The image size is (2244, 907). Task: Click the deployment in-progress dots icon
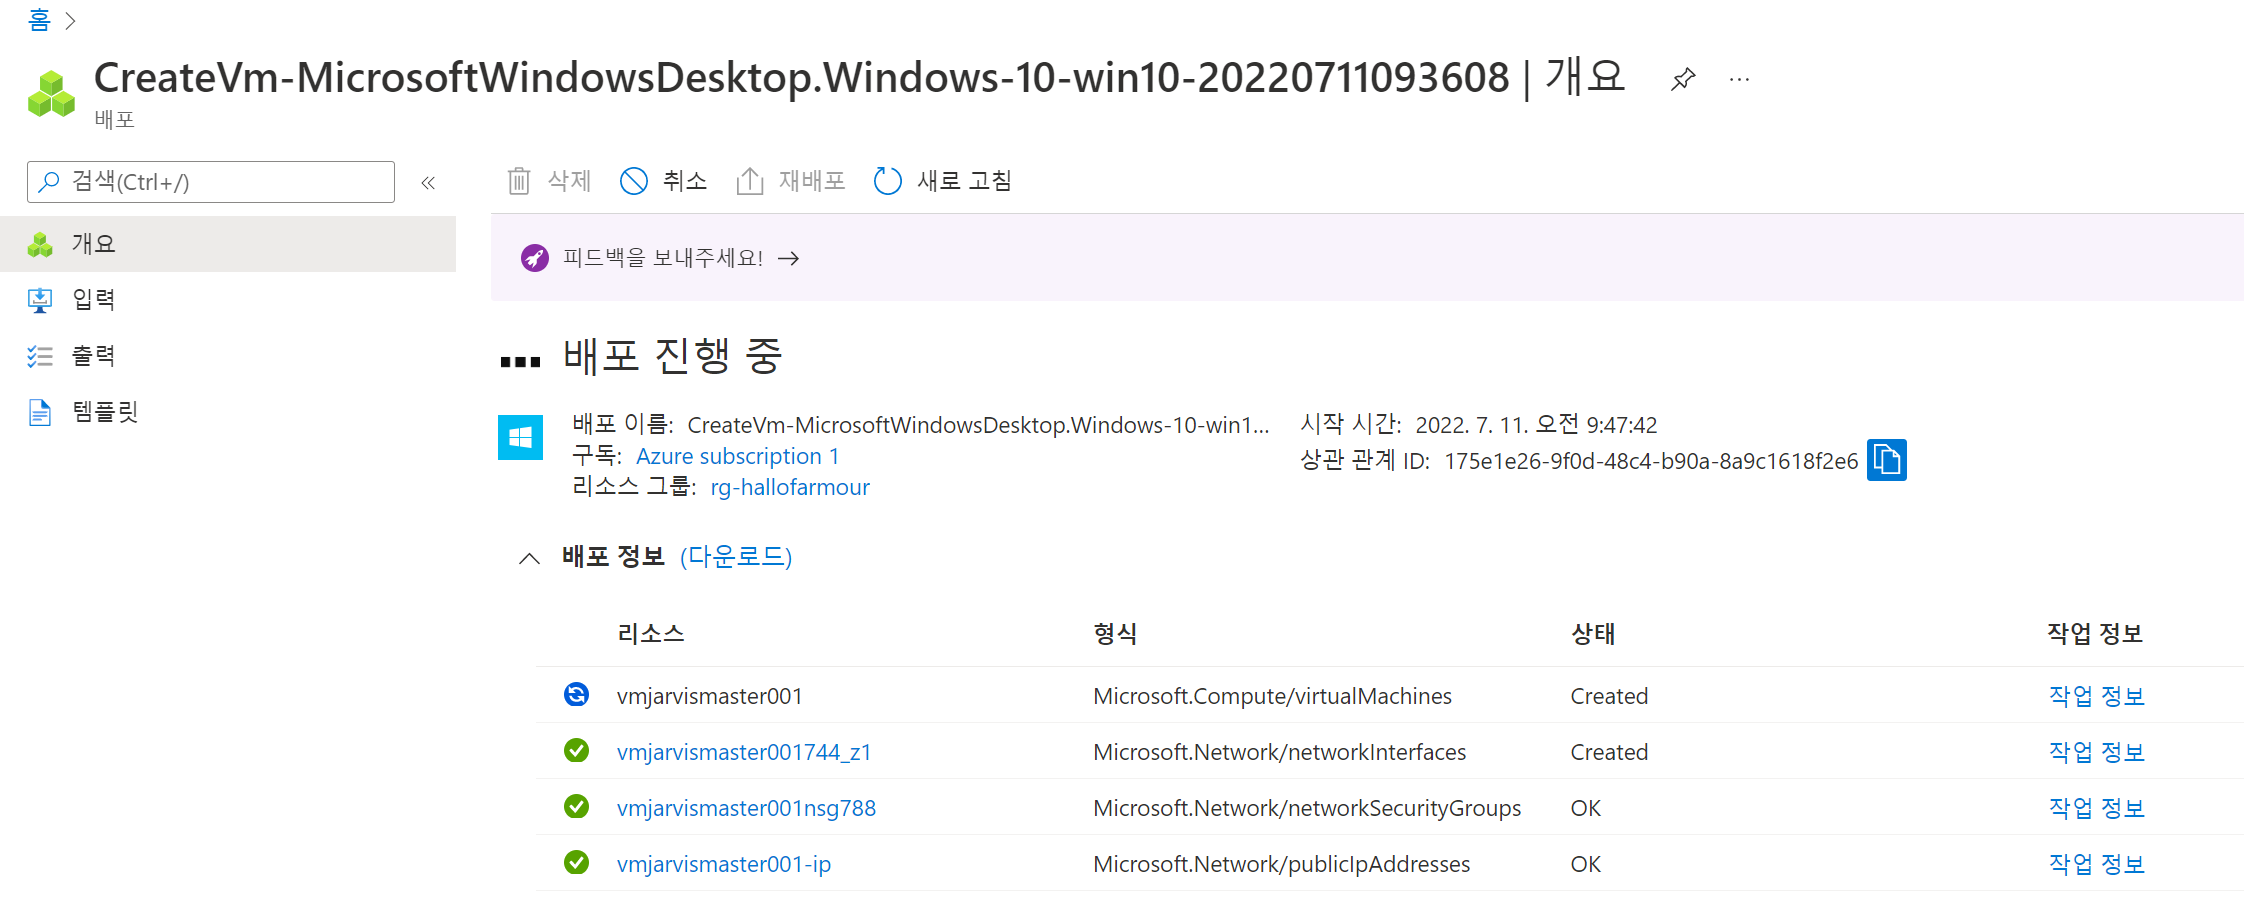tap(520, 362)
